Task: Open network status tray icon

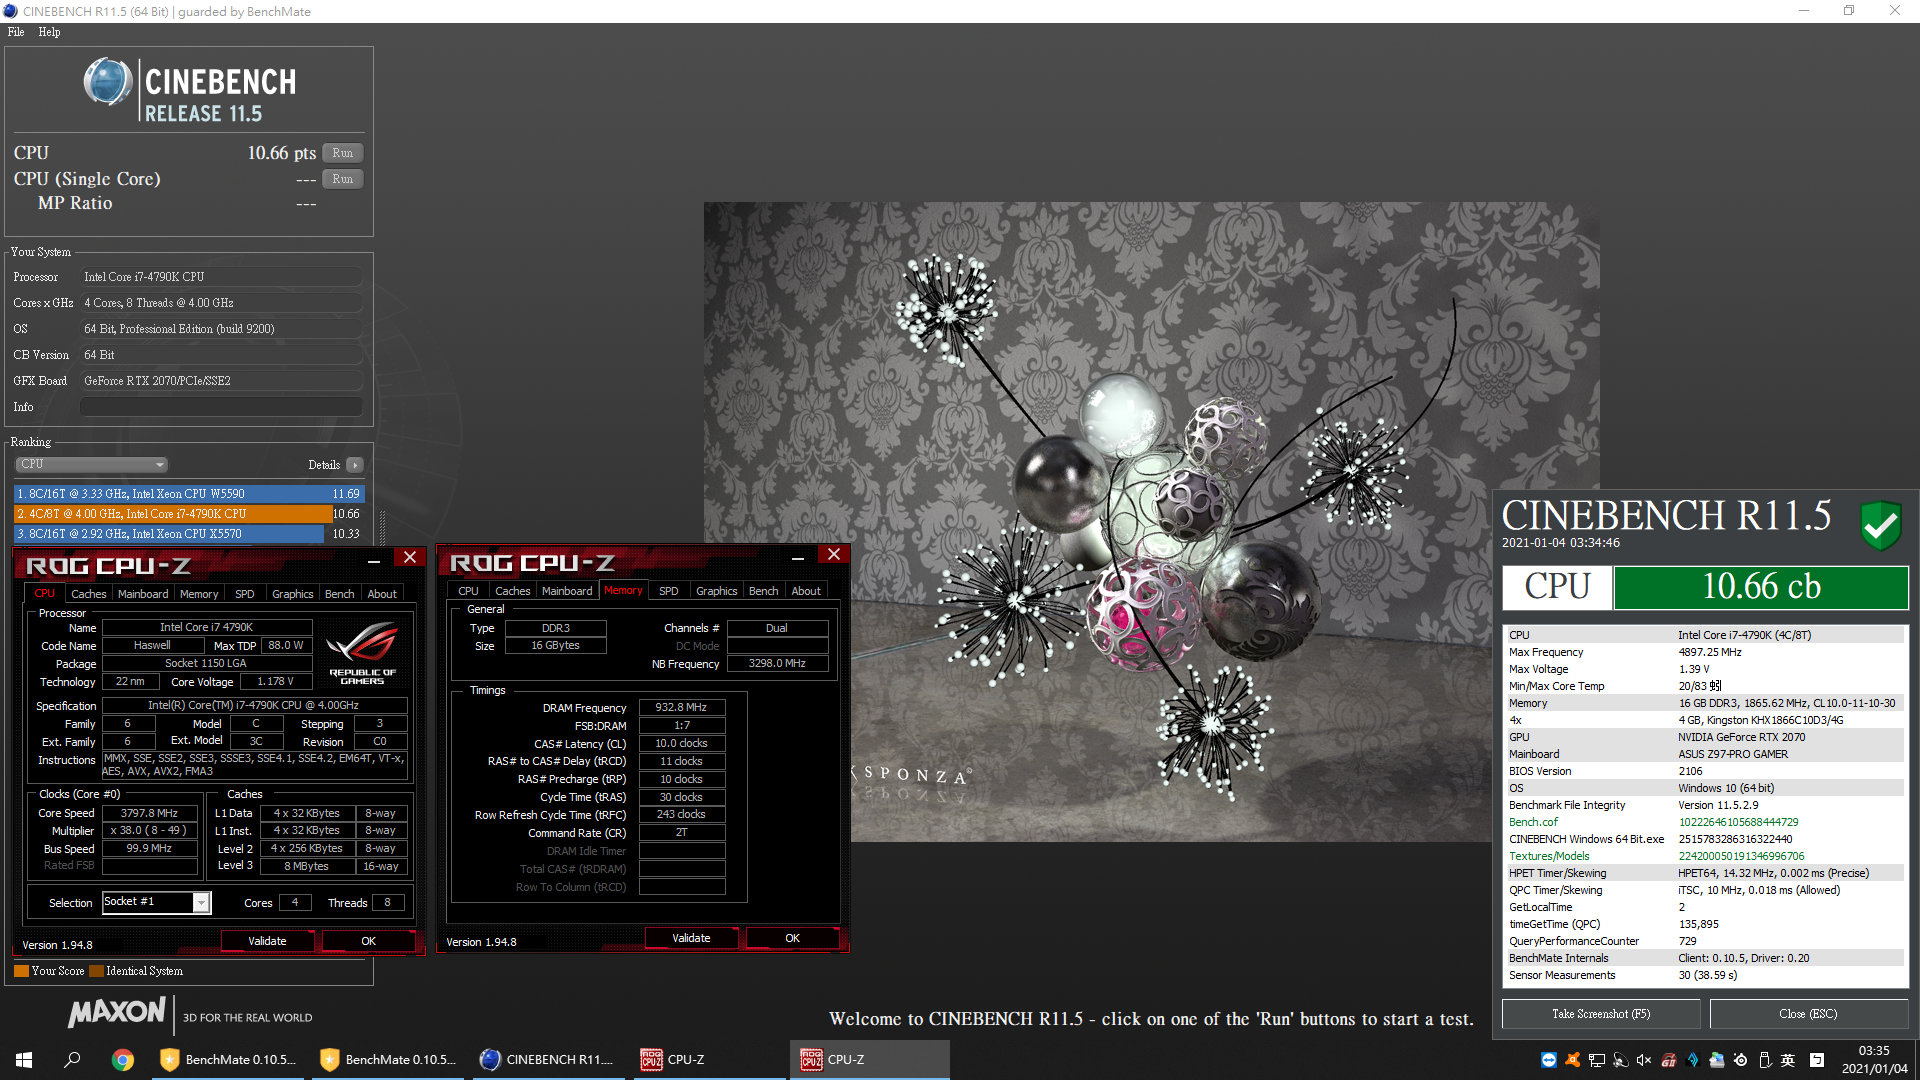Action: point(1597,1060)
